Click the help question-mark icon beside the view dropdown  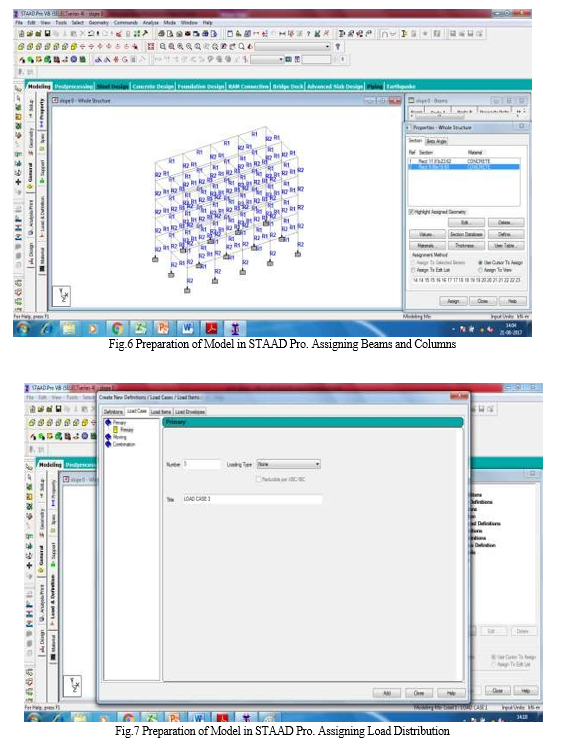point(338,46)
